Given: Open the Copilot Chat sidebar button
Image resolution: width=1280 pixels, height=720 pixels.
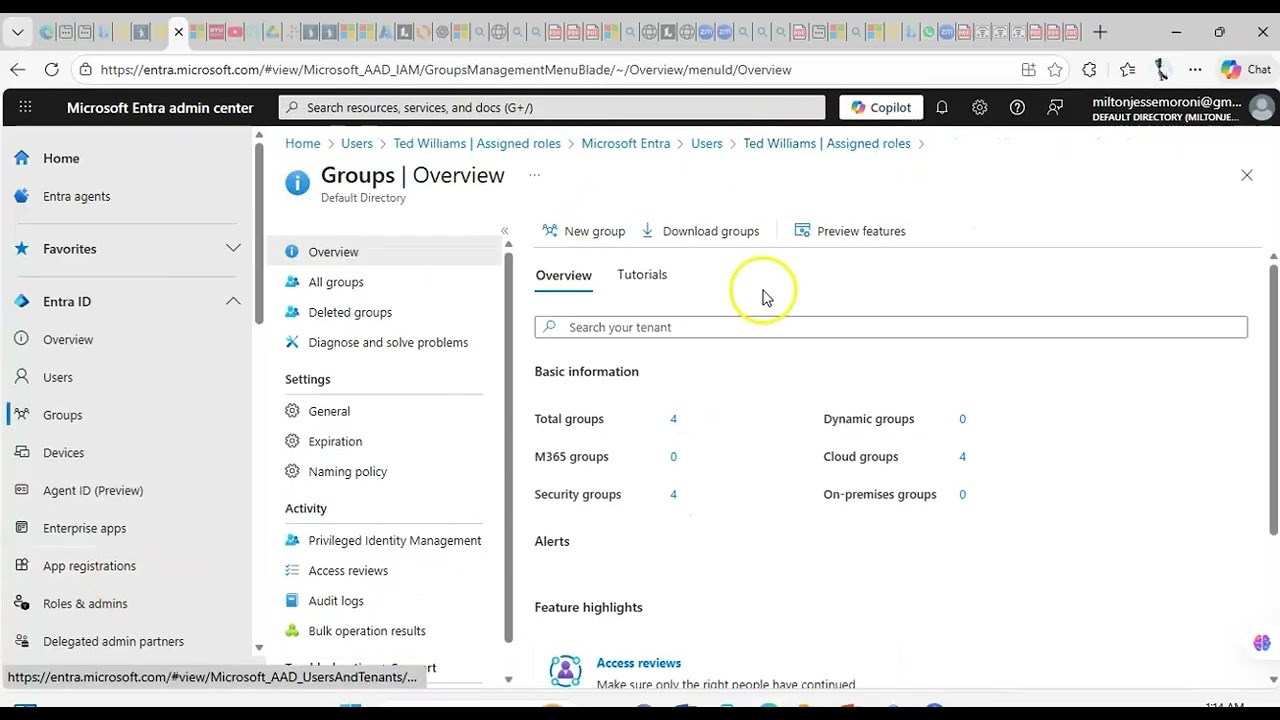Looking at the screenshot, I should pyautogui.click(x=1246, y=70).
